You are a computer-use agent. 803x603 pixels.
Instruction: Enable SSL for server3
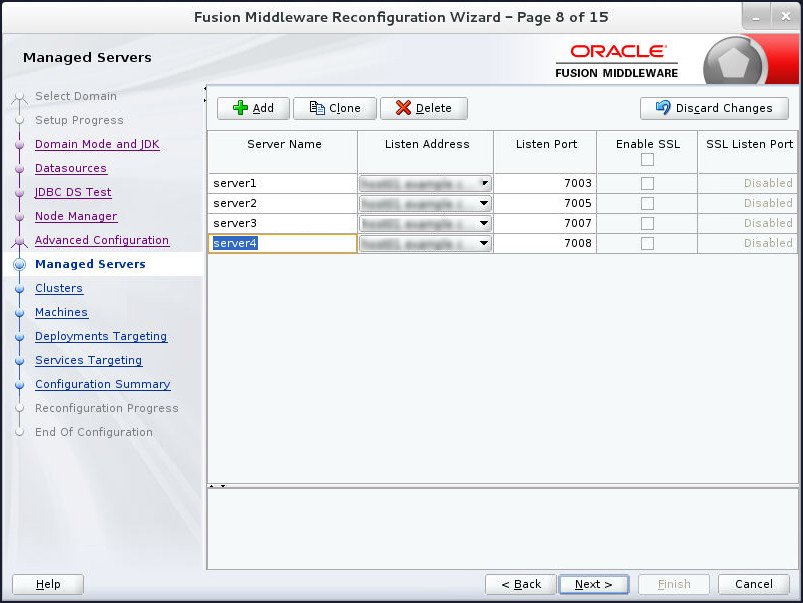647,223
